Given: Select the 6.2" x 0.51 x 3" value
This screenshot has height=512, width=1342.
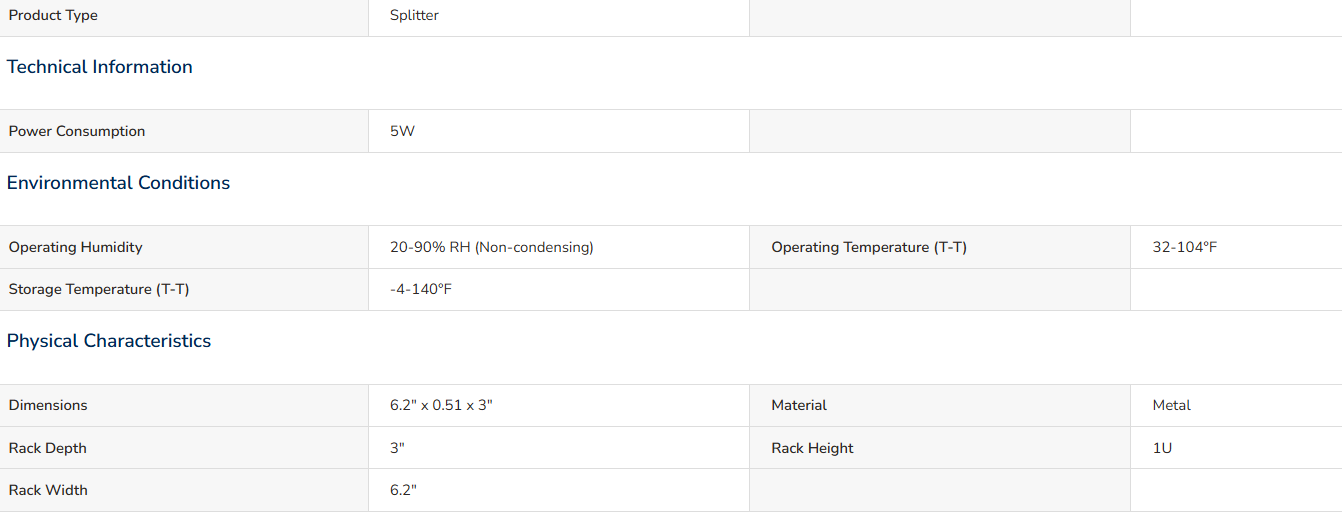Looking at the screenshot, I should click(442, 405).
